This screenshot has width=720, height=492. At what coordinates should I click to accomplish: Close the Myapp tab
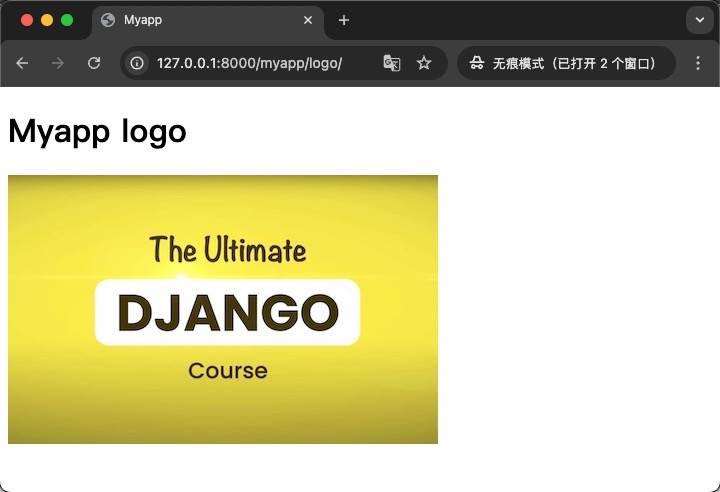tap(308, 20)
